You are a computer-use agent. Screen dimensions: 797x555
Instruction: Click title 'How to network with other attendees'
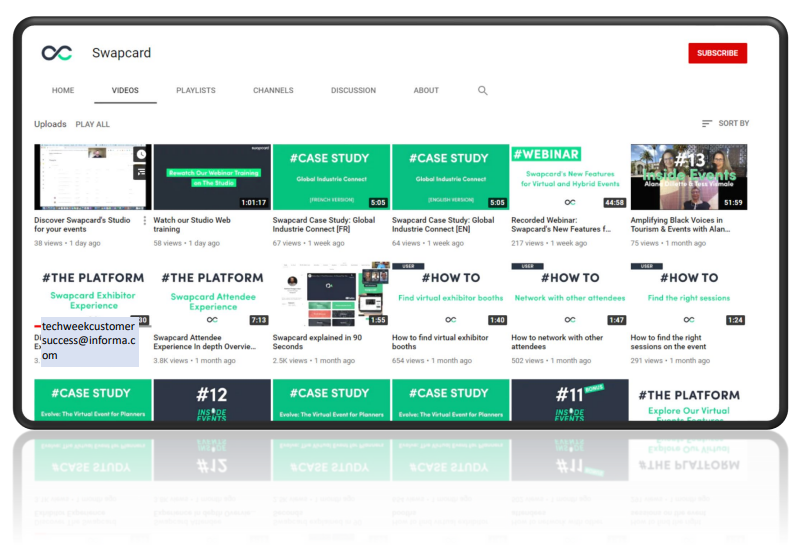click(557, 342)
